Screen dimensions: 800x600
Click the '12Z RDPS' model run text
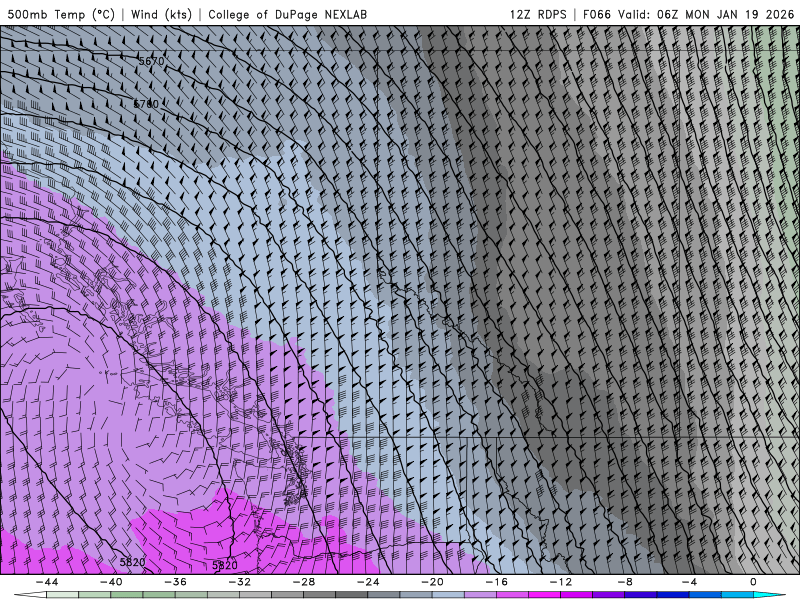pos(538,14)
